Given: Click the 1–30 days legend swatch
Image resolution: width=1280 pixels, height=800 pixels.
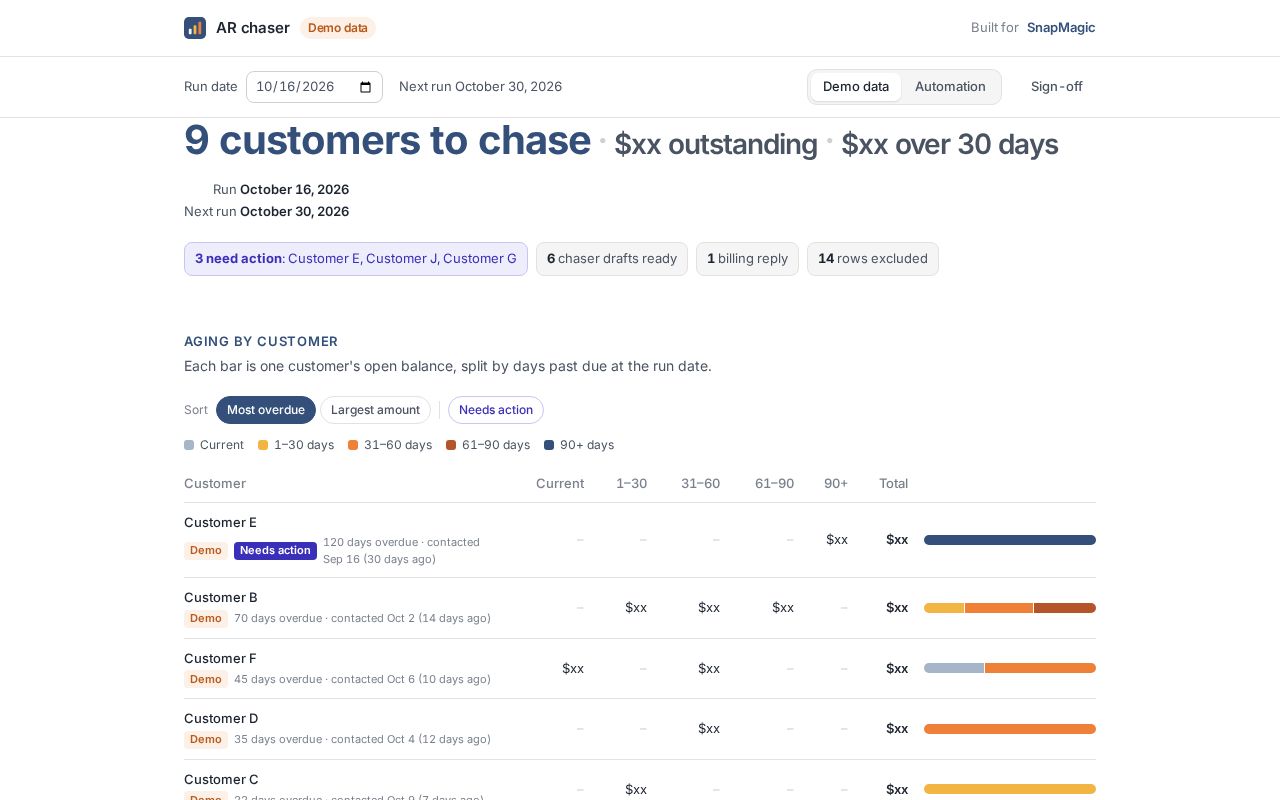Looking at the screenshot, I should point(263,445).
